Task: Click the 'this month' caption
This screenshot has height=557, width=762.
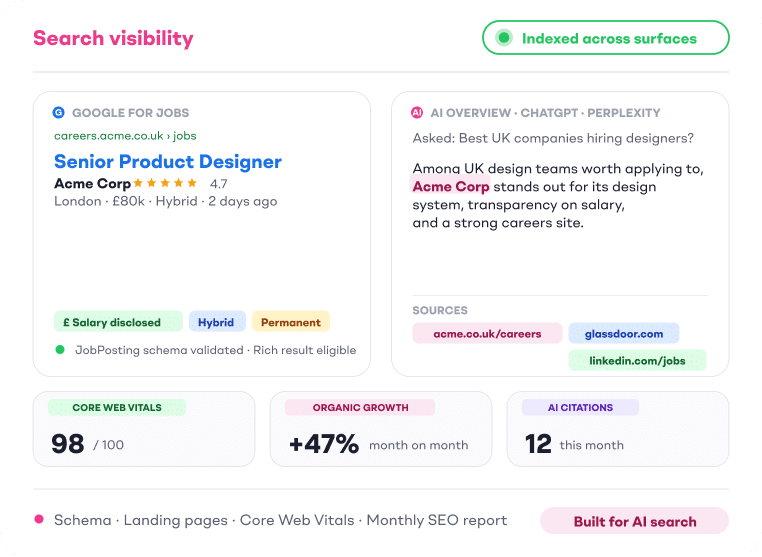Action: point(591,445)
